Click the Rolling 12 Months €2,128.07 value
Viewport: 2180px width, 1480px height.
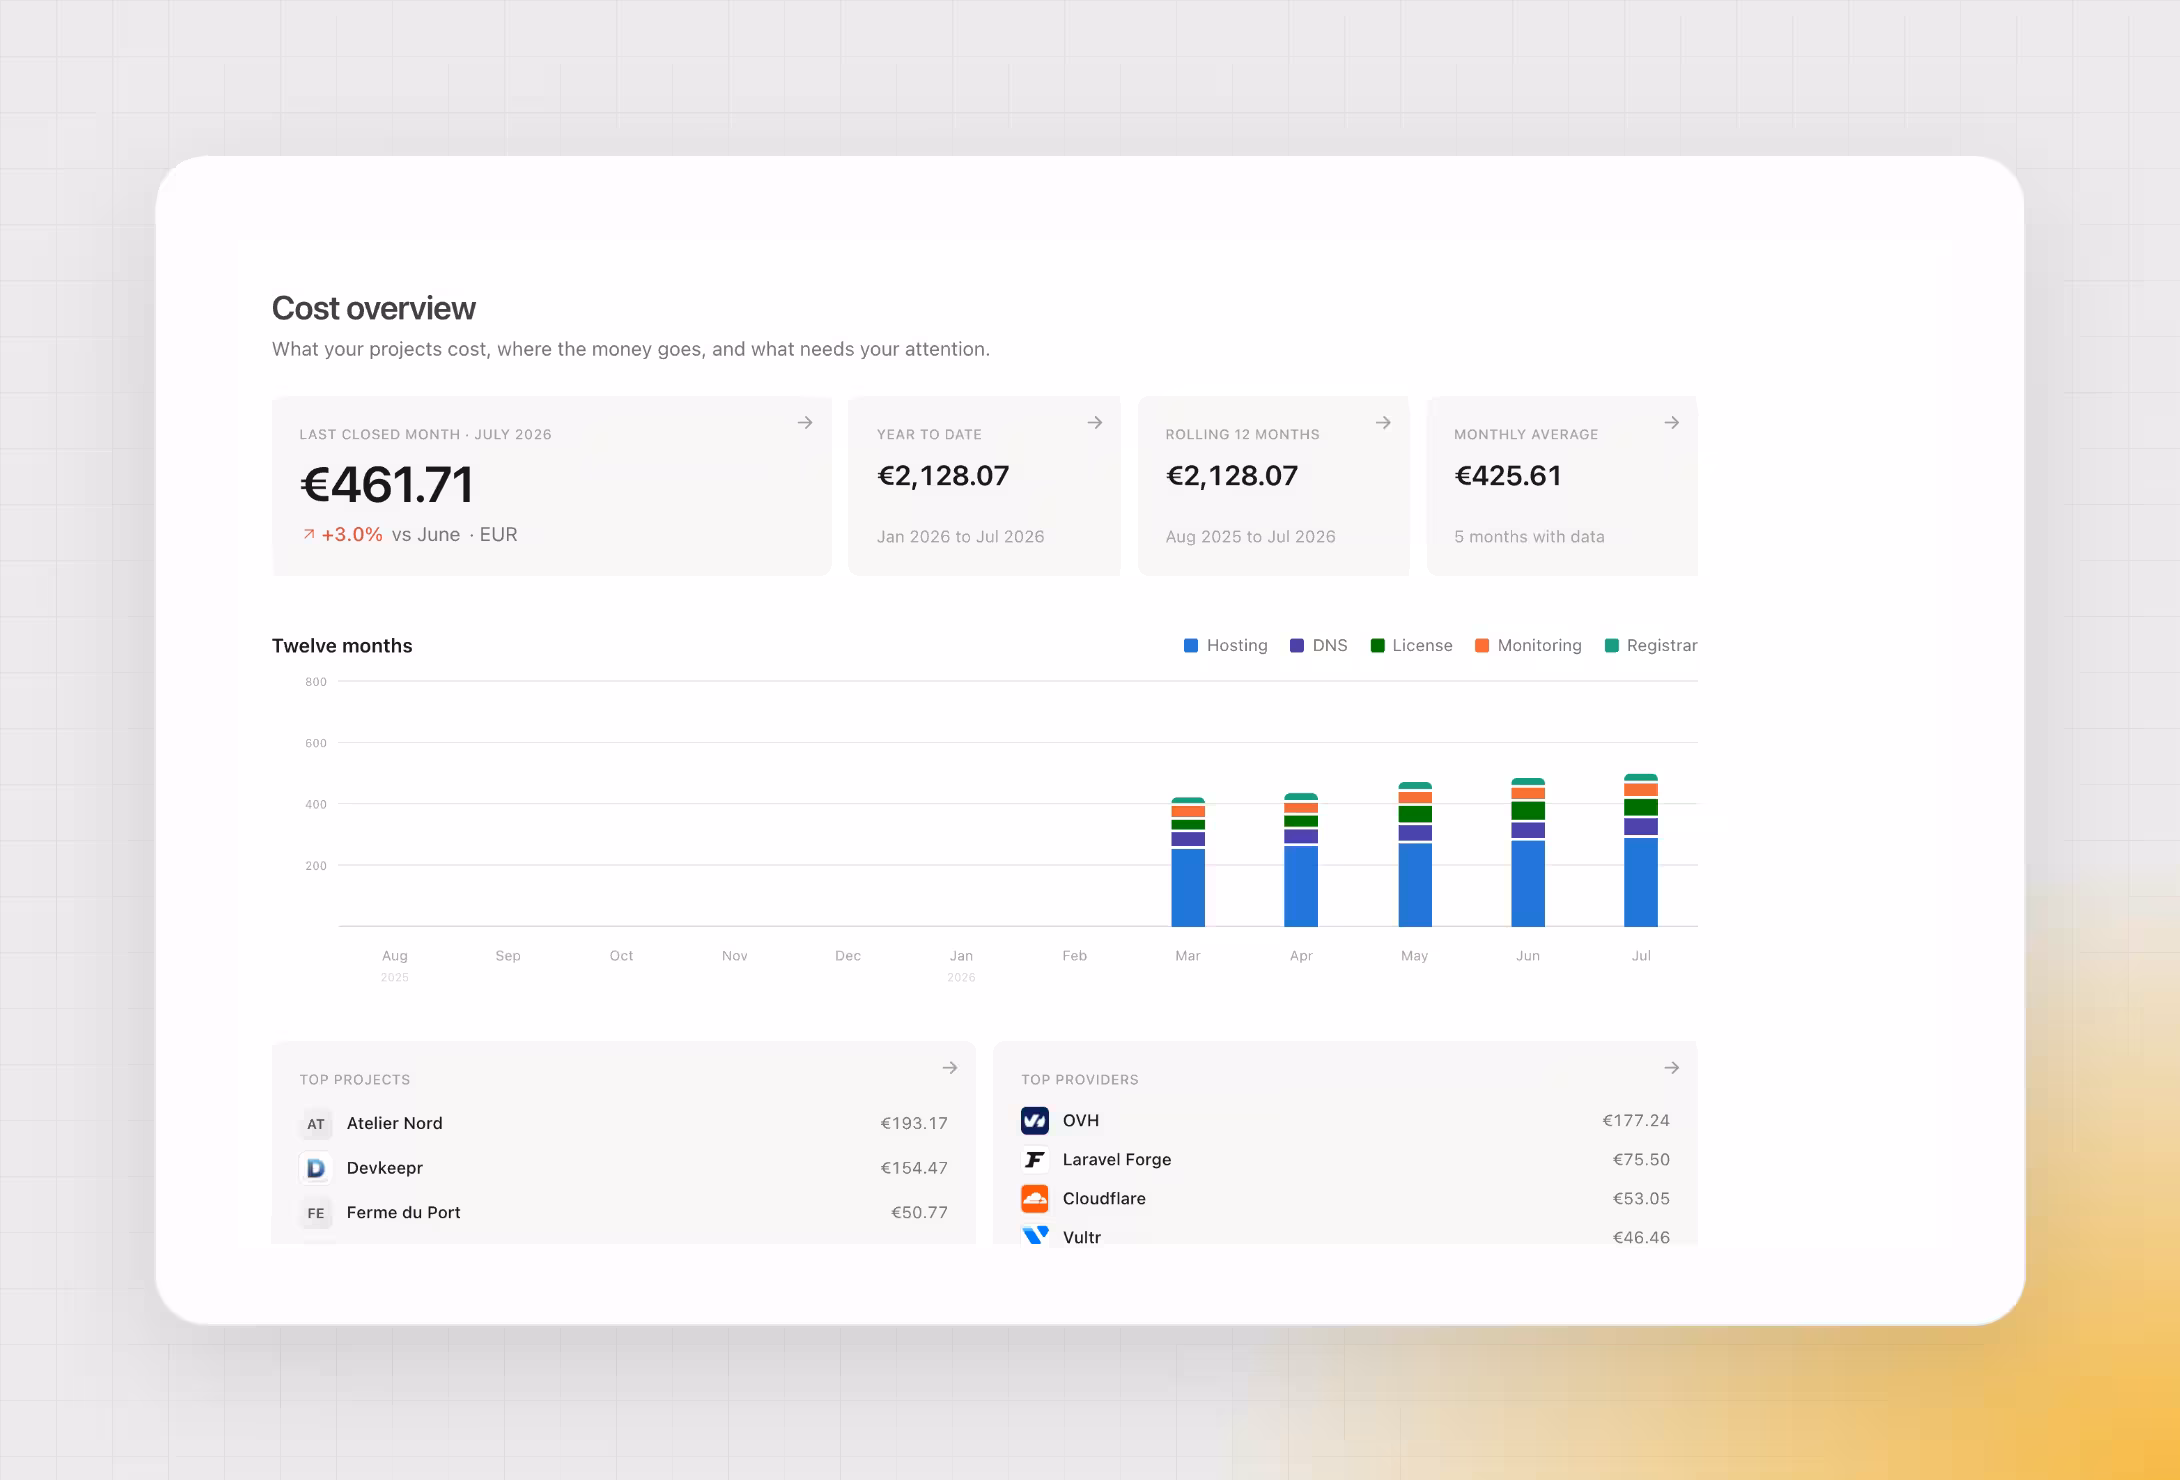click(1232, 476)
